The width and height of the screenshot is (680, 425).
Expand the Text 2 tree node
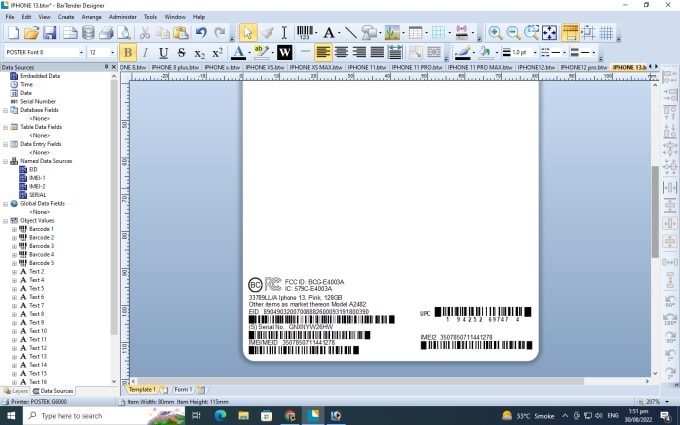pos(14,272)
